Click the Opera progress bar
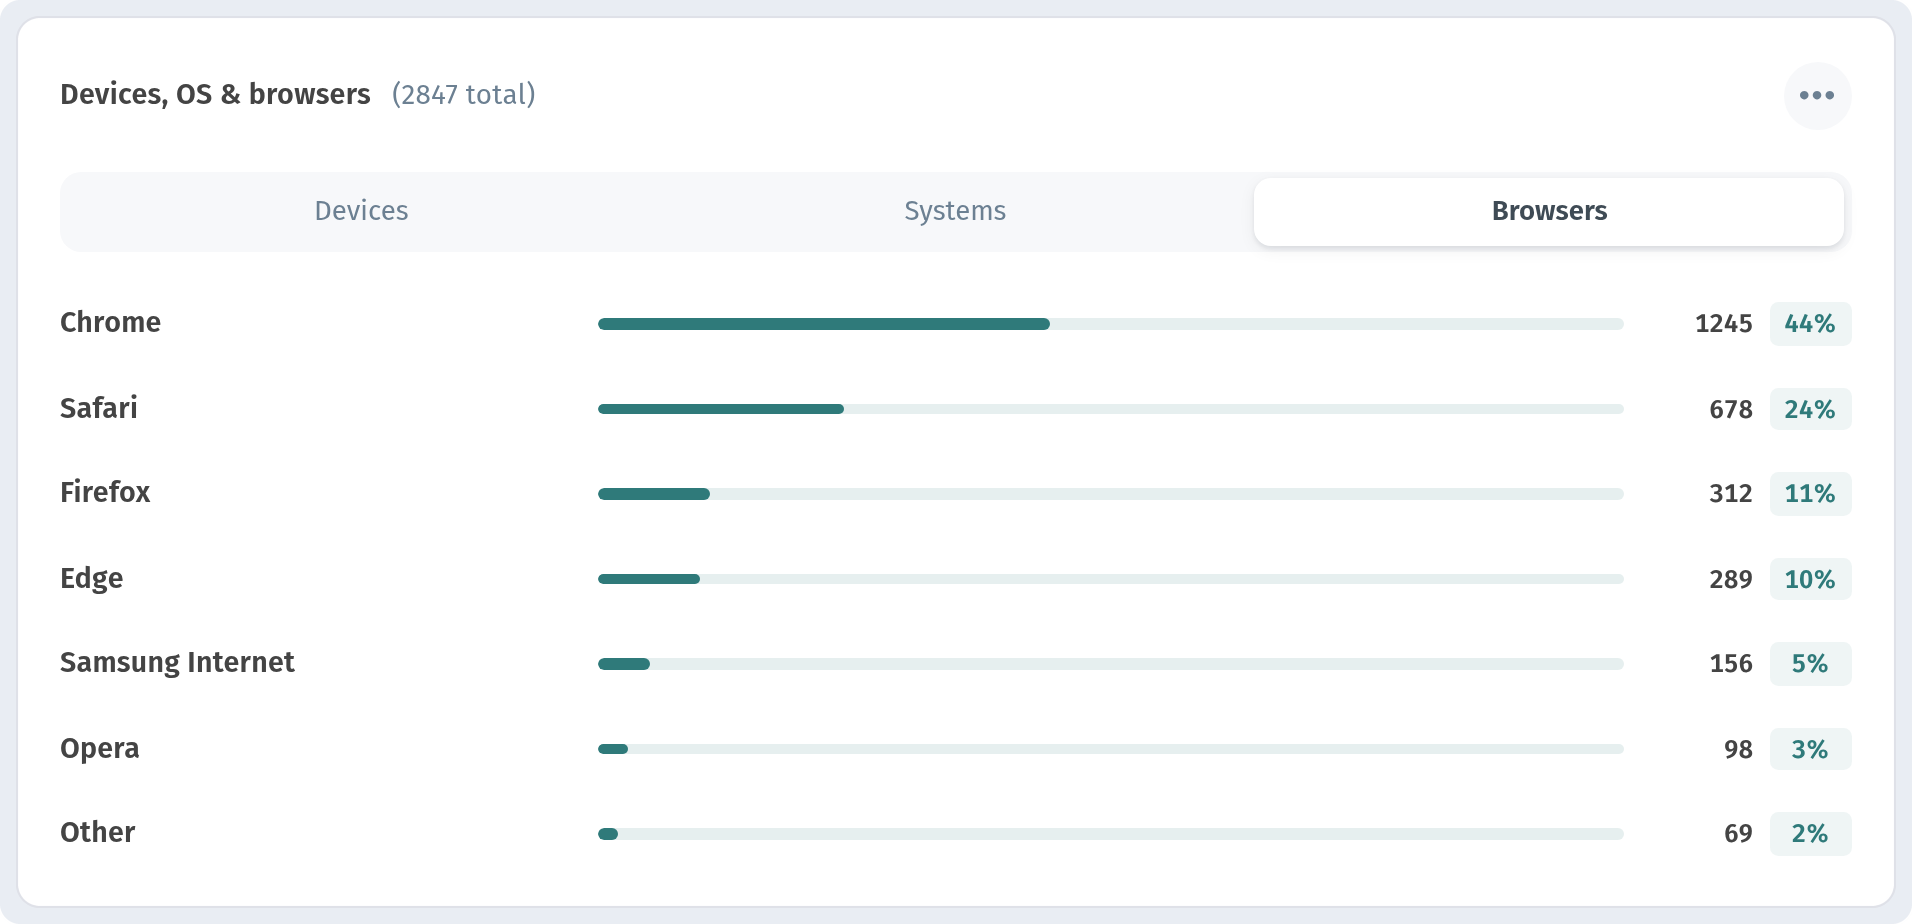1912x924 pixels. (x=1111, y=749)
